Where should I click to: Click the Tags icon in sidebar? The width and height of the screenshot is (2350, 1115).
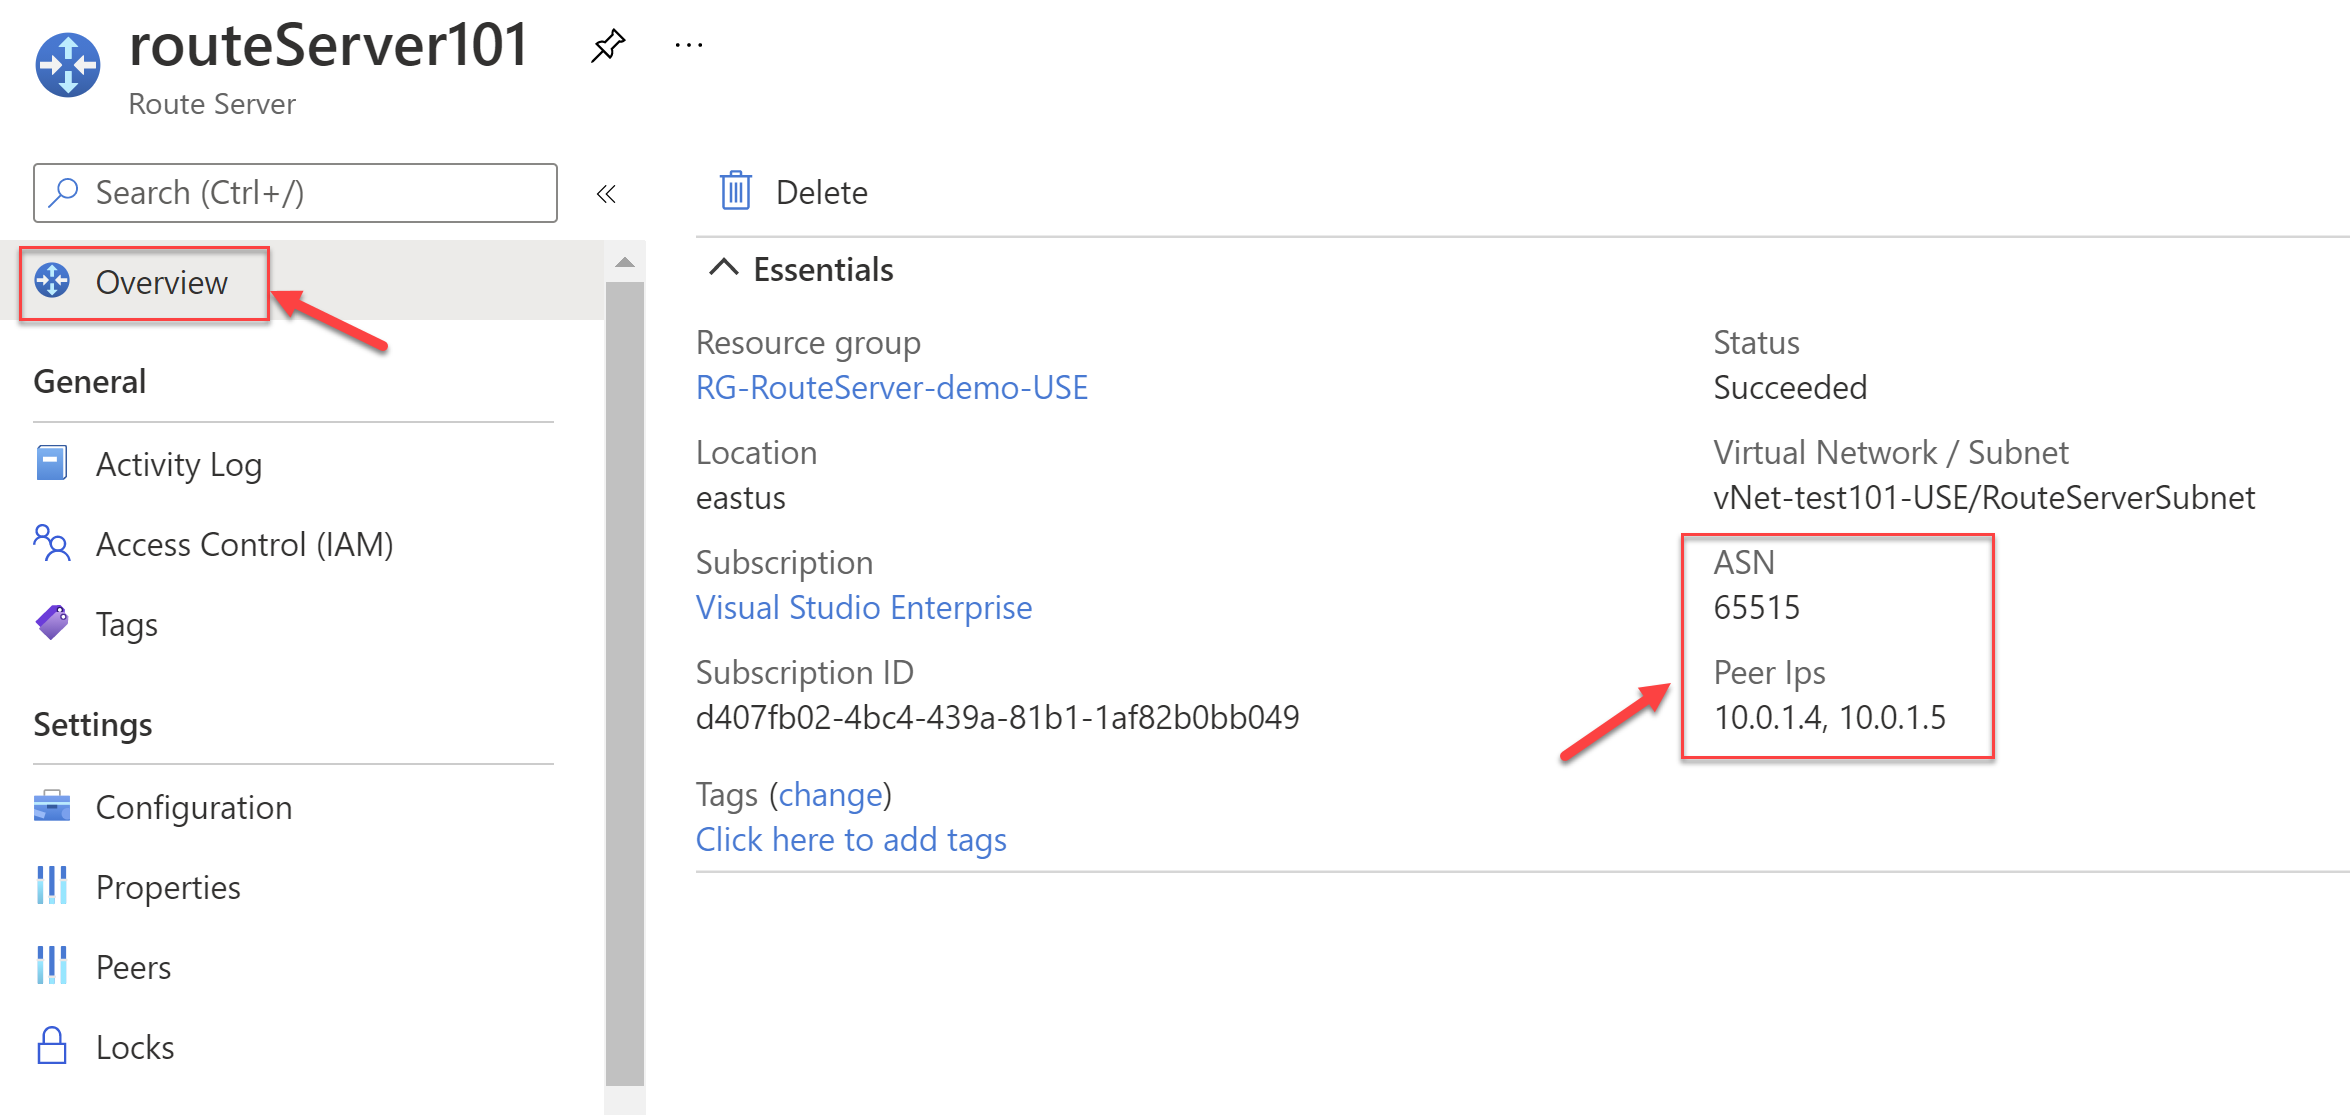click(x=54, y=623)
